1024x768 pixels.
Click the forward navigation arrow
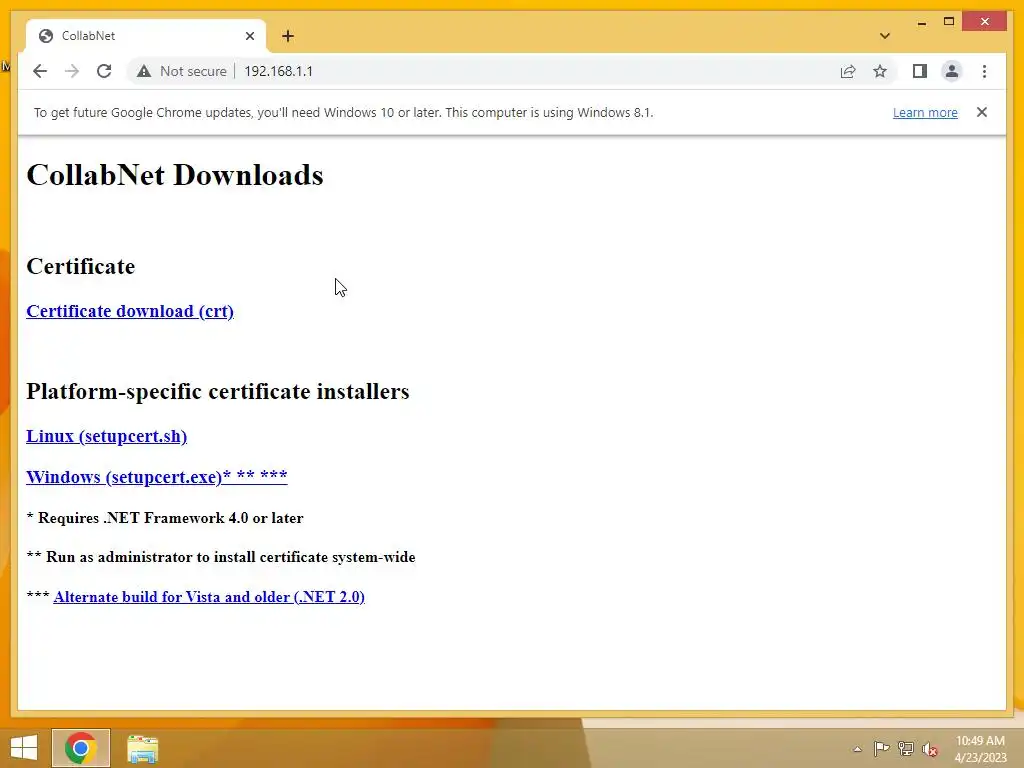click(x=72, y=71)
